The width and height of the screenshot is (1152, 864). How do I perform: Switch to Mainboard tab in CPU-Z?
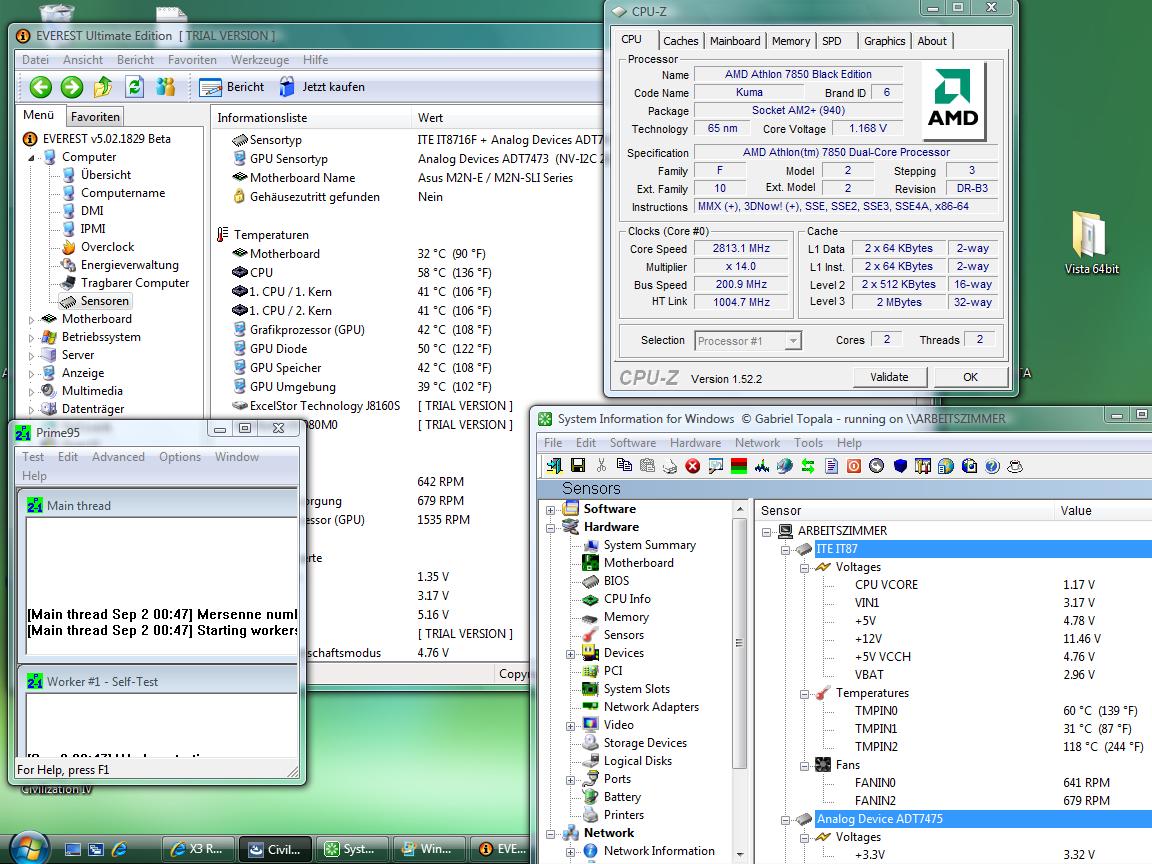coord(735,41)
